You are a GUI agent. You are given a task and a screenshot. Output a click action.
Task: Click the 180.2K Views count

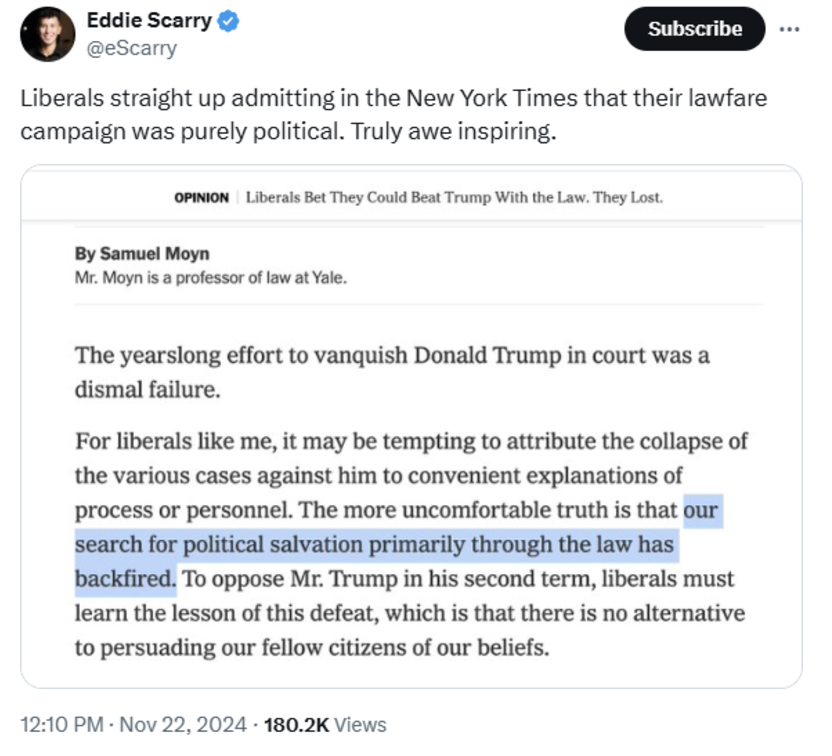325,725
